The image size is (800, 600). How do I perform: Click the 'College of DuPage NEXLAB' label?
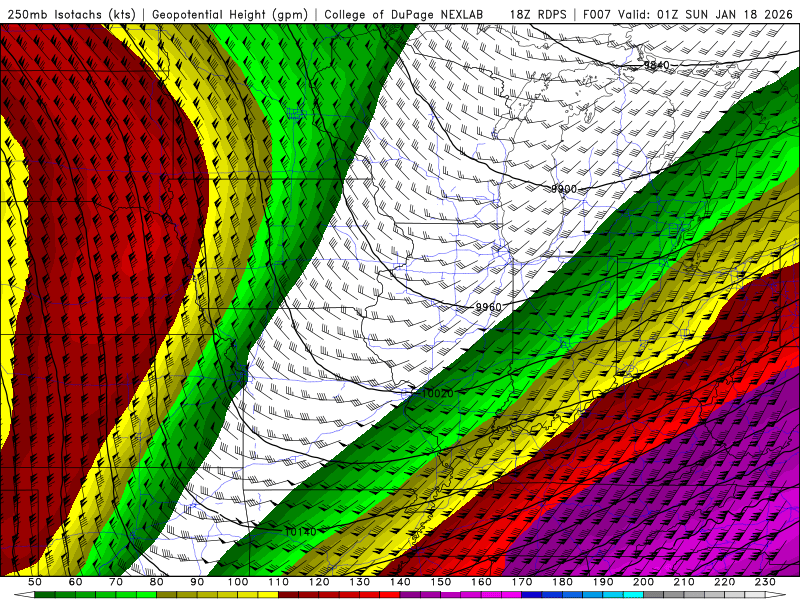click(x=404, y=14)
